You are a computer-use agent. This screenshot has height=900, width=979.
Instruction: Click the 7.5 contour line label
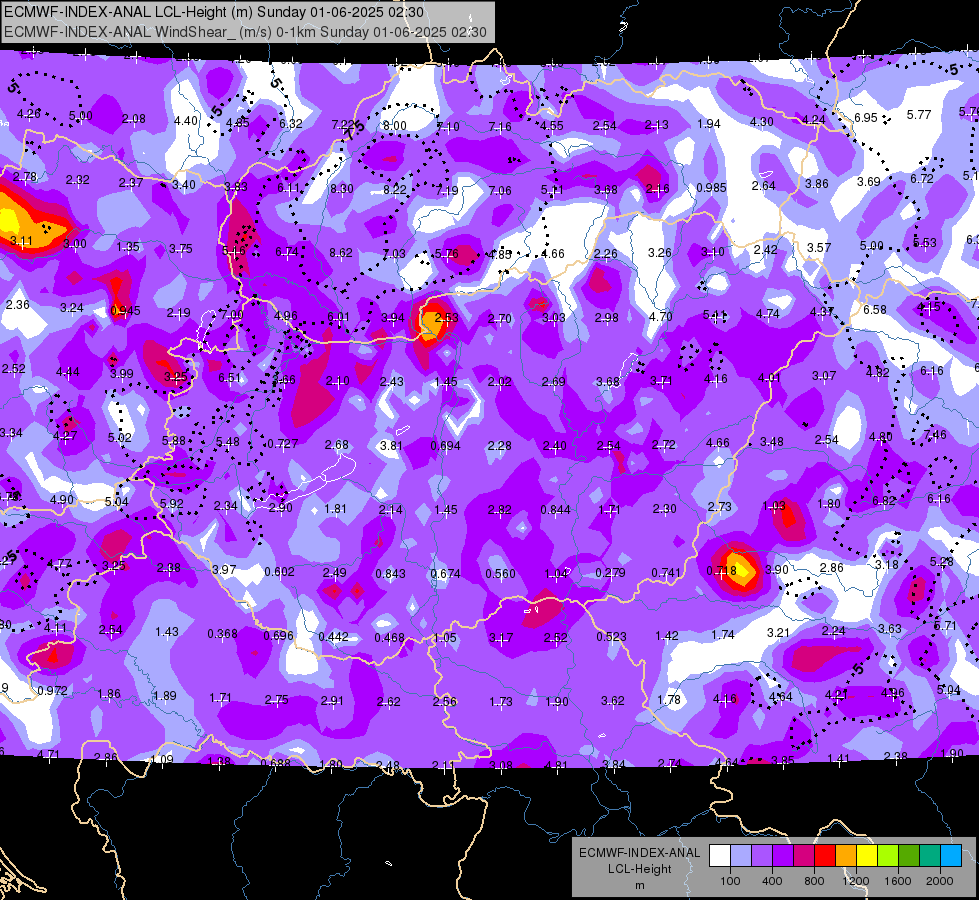point(355,130)
